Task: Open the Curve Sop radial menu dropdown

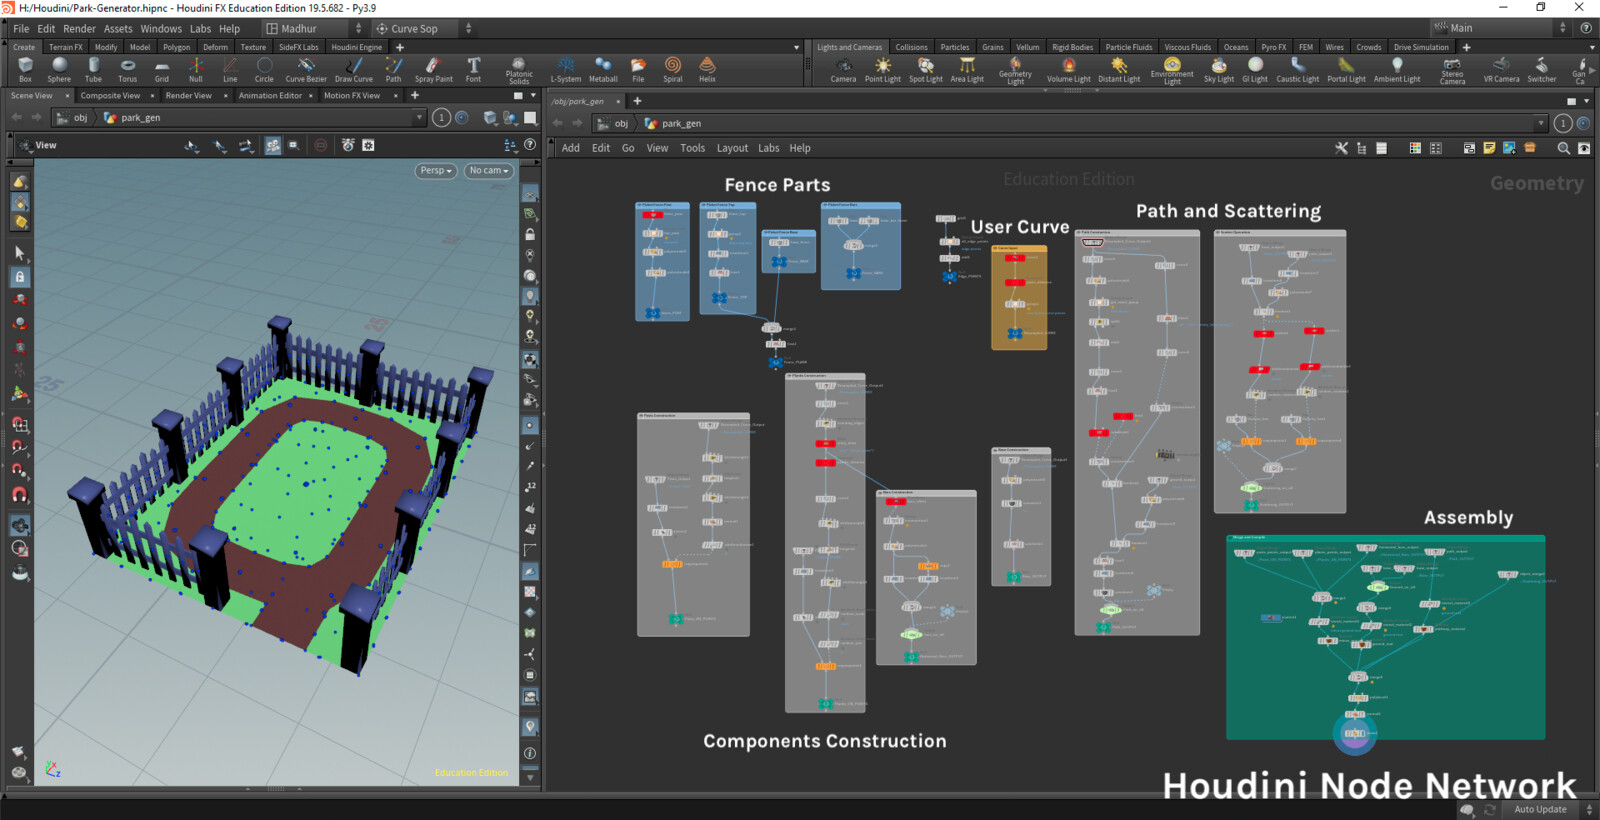Action: coord(423,29)
